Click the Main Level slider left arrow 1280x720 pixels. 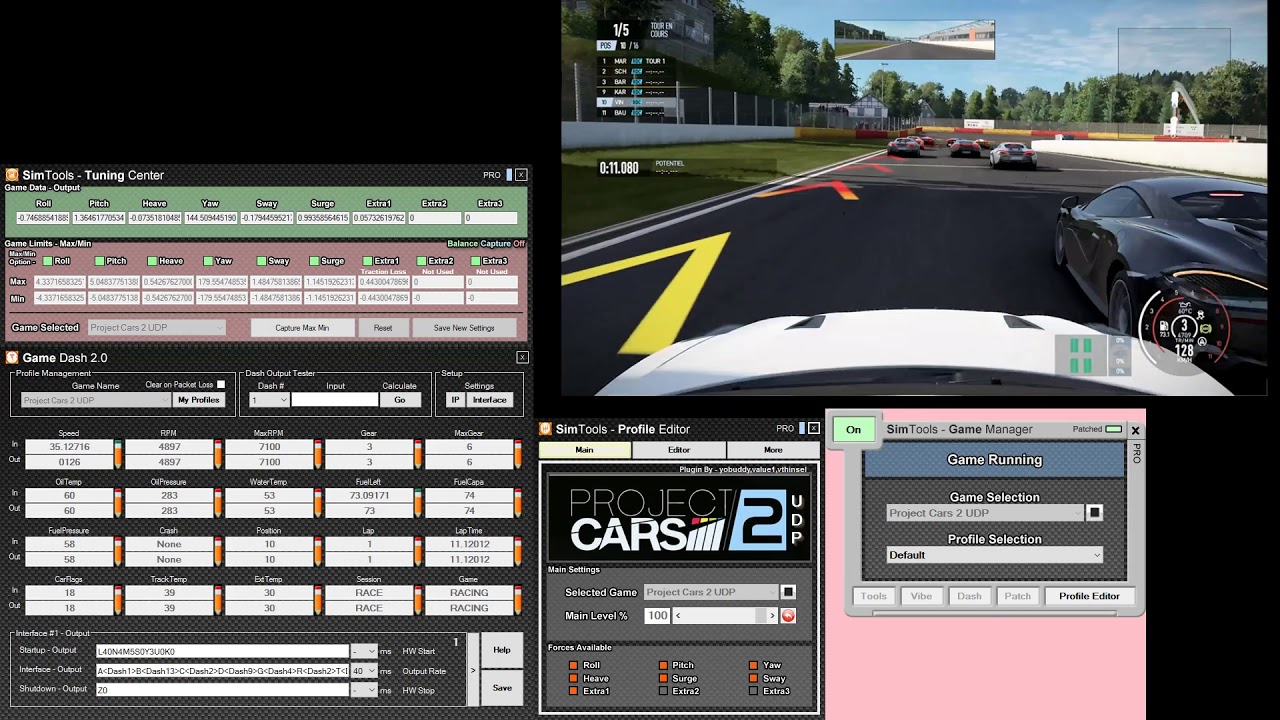click(678, 616)
